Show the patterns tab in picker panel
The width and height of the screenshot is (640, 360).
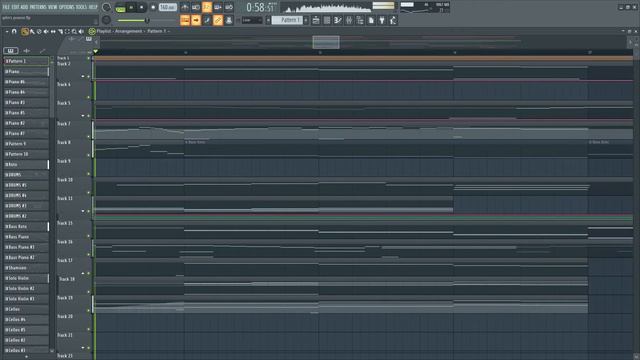11,51
